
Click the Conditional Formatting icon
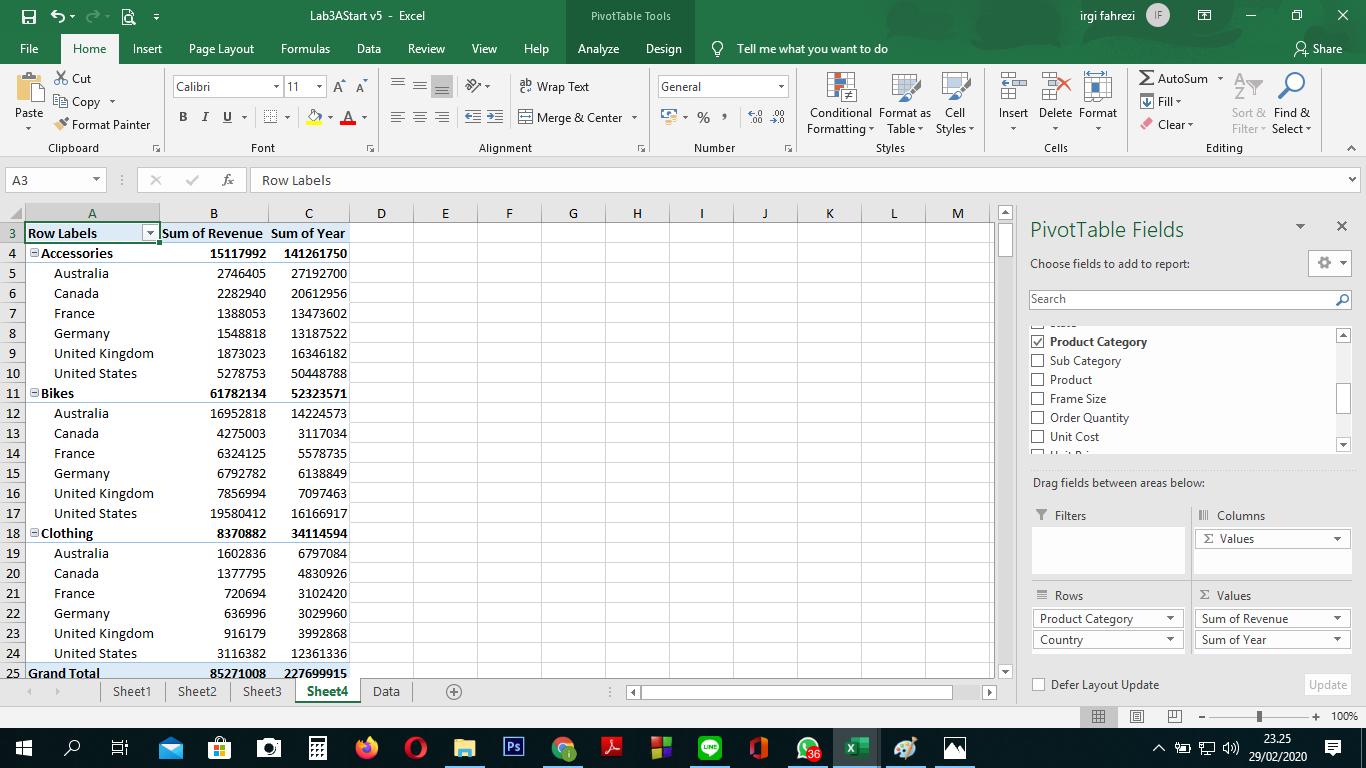[x=840, y=88]
